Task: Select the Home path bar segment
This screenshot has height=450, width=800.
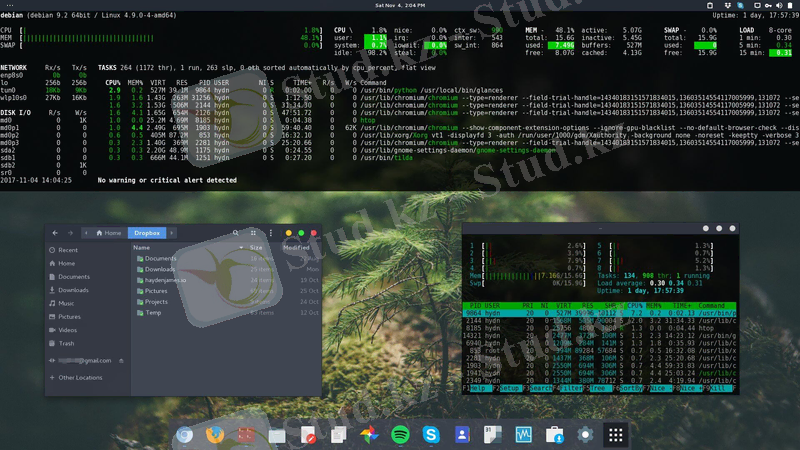Action: pos(109,233)
